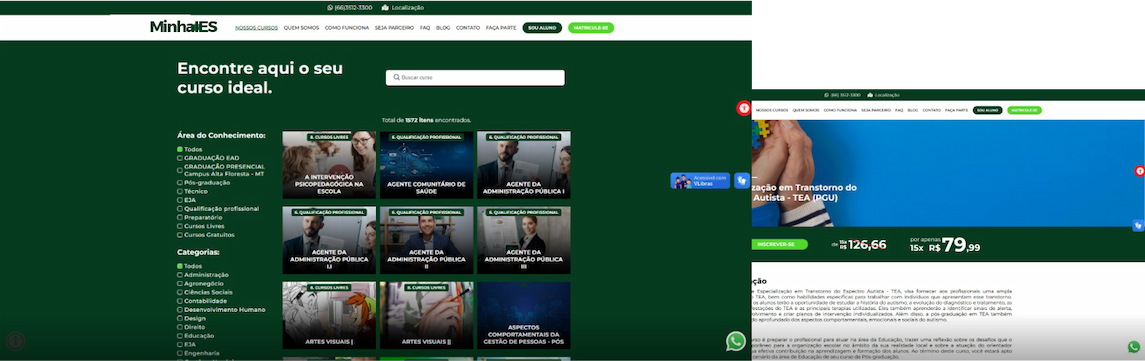Screen dimensions: 1145x361
Task: Check the Cursos Livres checkbox
Action: tap(180, 227)
